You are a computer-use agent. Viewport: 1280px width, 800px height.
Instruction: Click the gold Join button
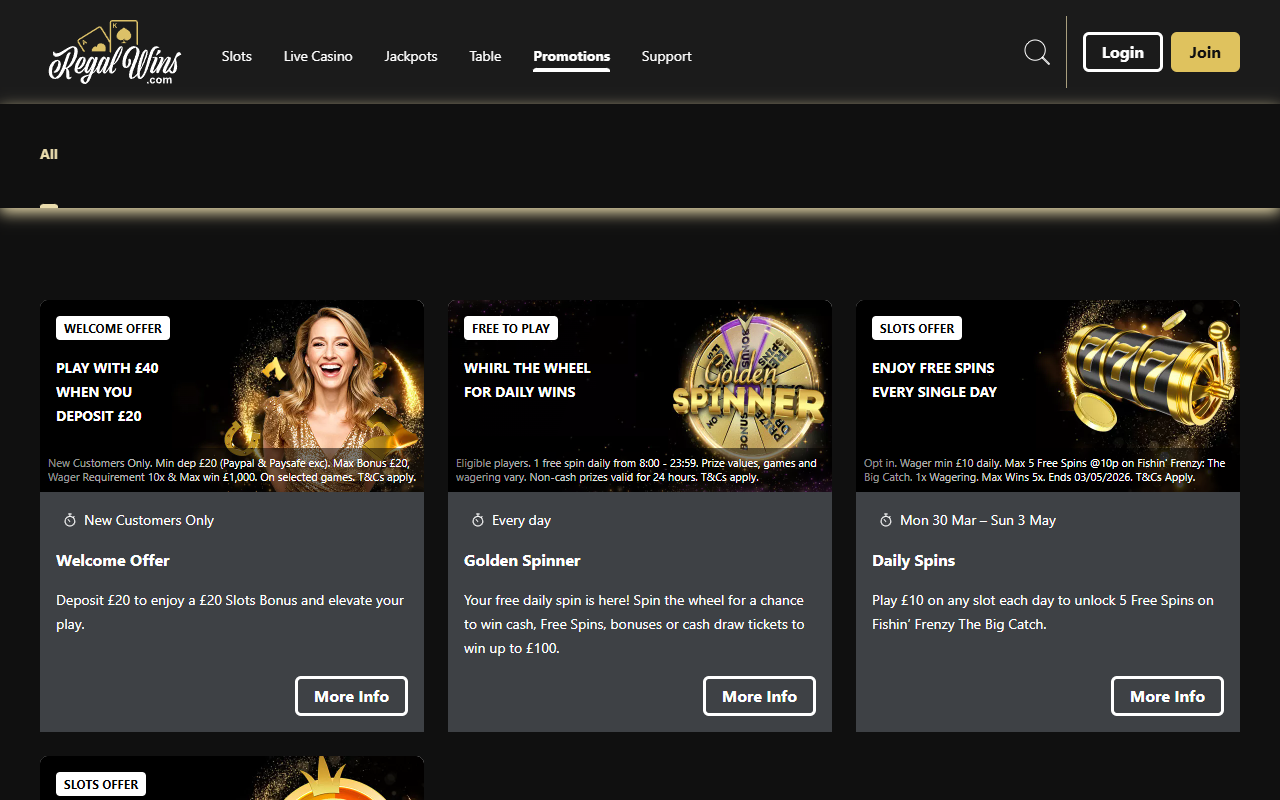point(1205,52)
